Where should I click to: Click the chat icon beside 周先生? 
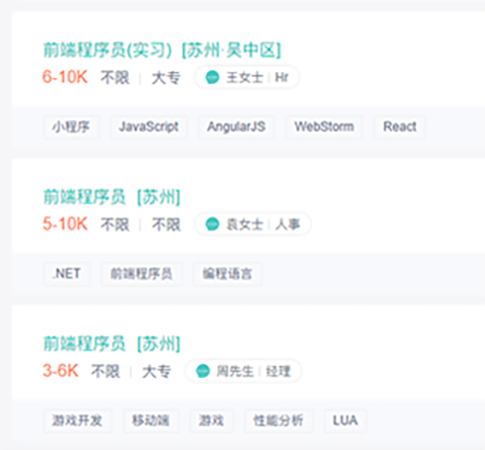click(x=203, y=371)
